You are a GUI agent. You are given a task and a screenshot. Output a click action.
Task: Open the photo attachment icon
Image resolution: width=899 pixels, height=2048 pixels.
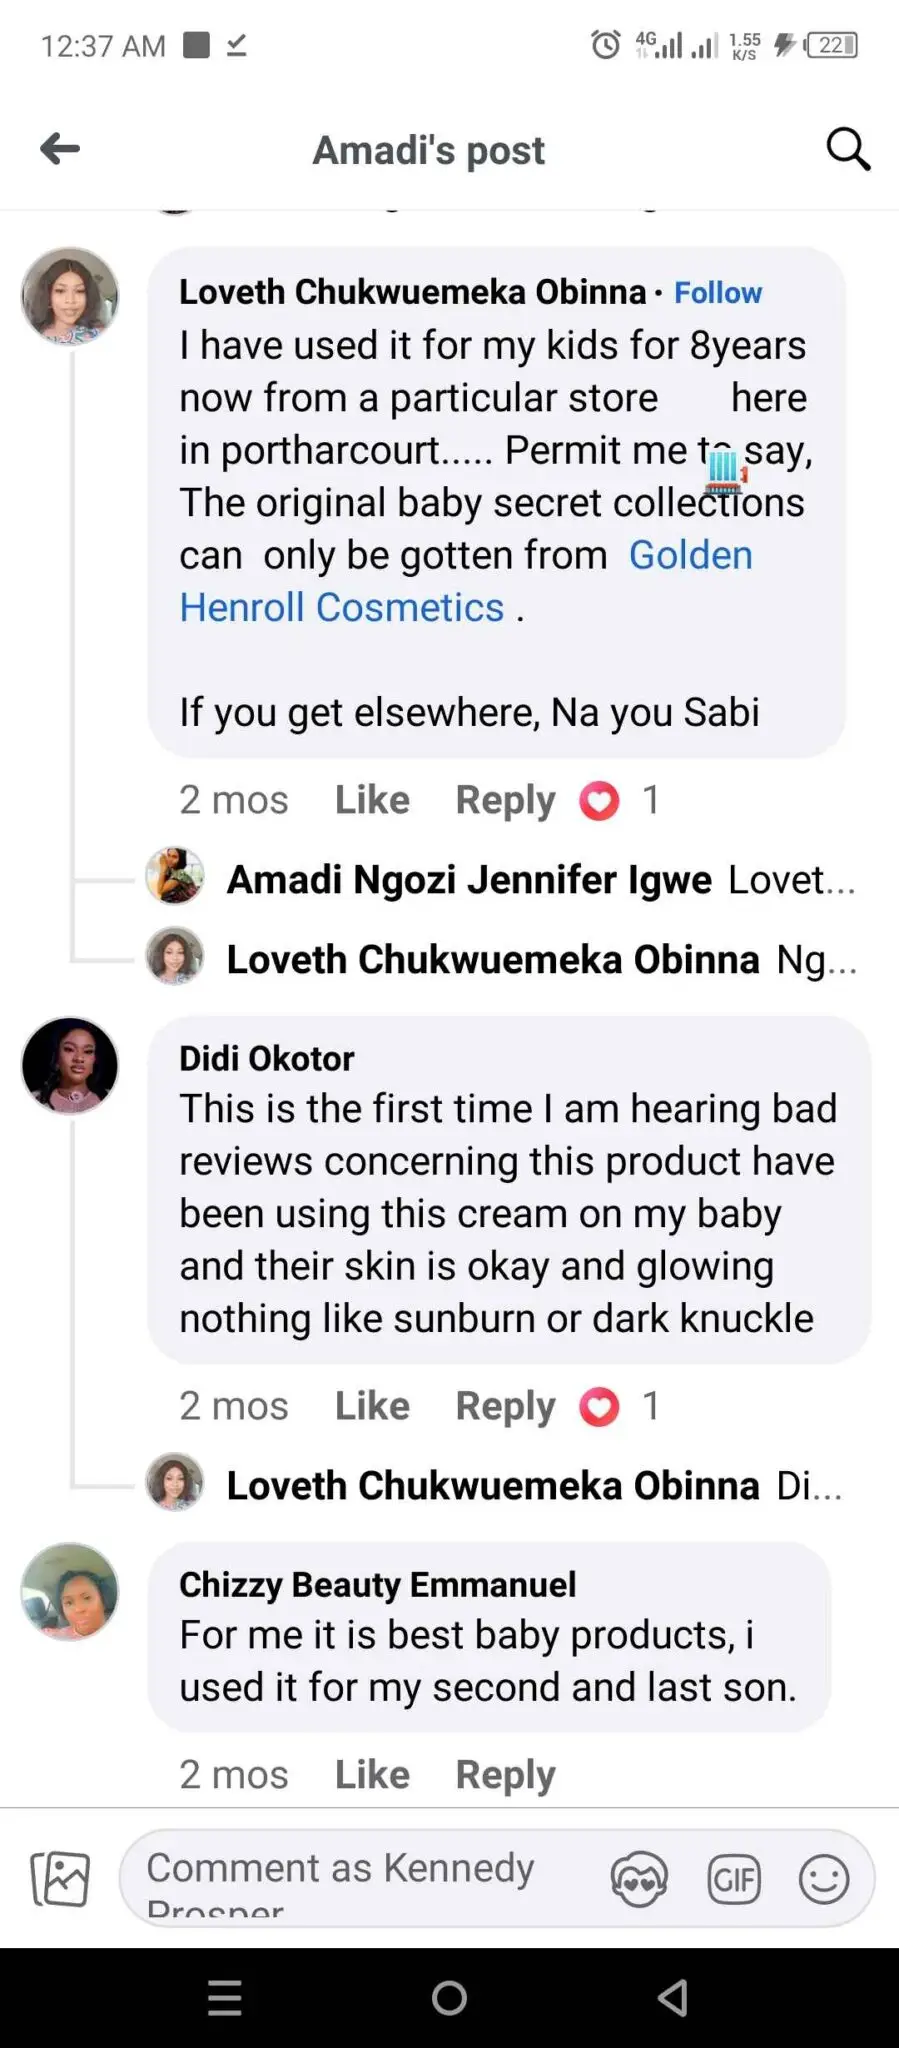(x=60, y=1879)
